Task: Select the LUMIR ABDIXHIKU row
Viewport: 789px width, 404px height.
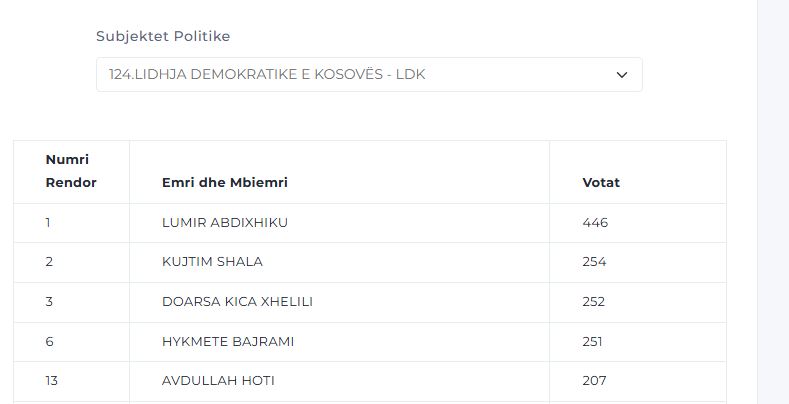Action: (x=225, y=223)
